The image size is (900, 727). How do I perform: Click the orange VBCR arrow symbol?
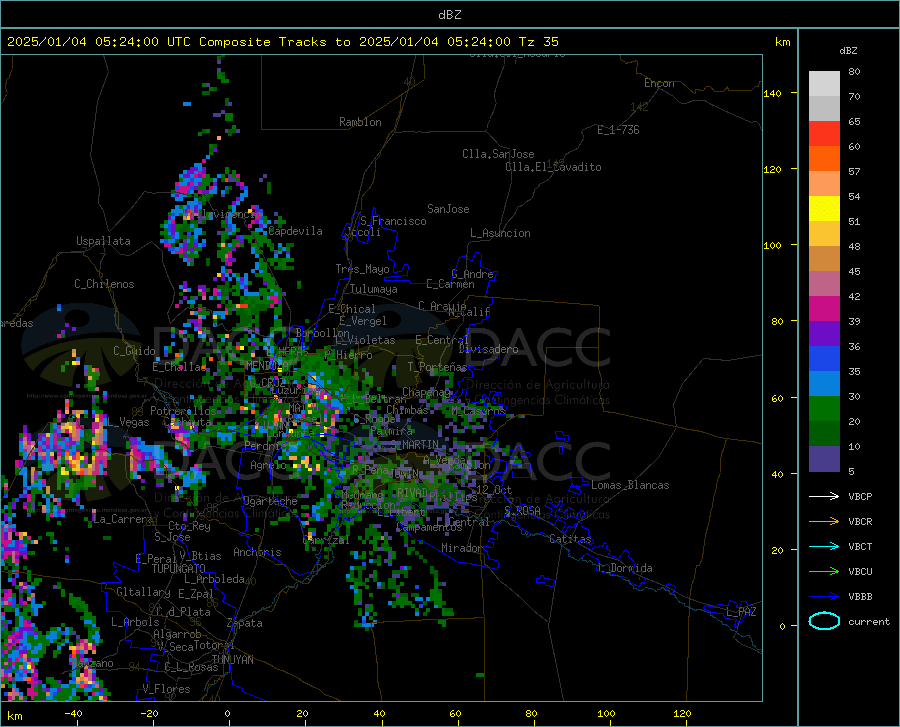click(x=824, y=521)
